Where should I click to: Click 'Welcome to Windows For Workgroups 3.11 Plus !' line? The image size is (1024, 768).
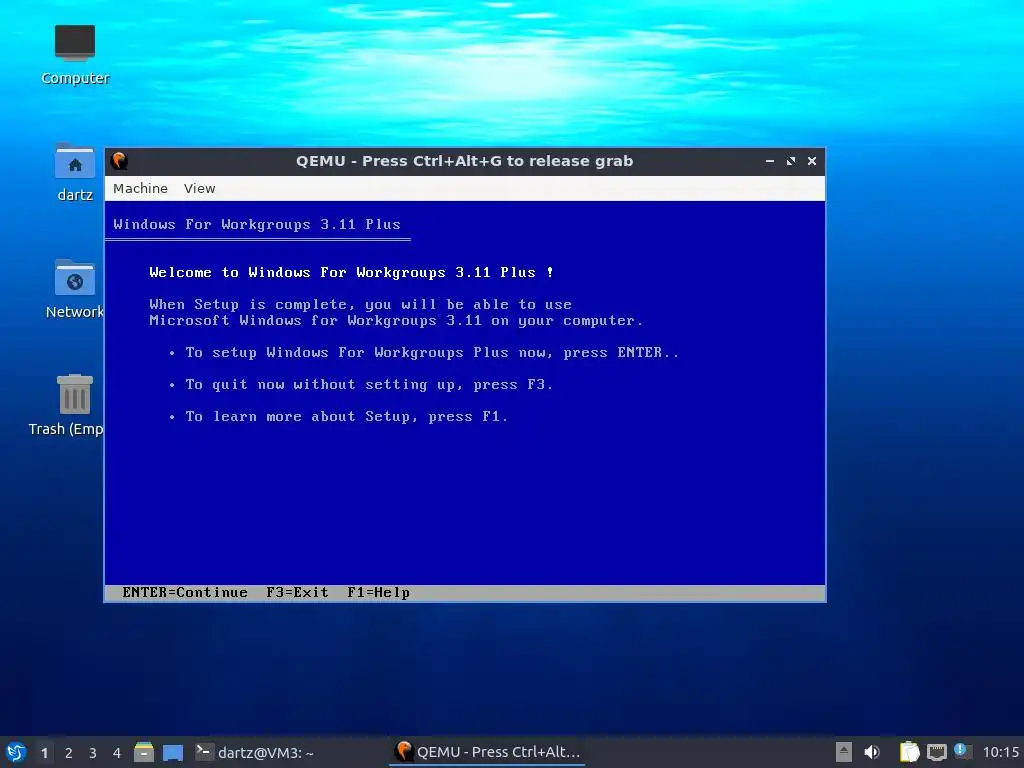[351, 272]
